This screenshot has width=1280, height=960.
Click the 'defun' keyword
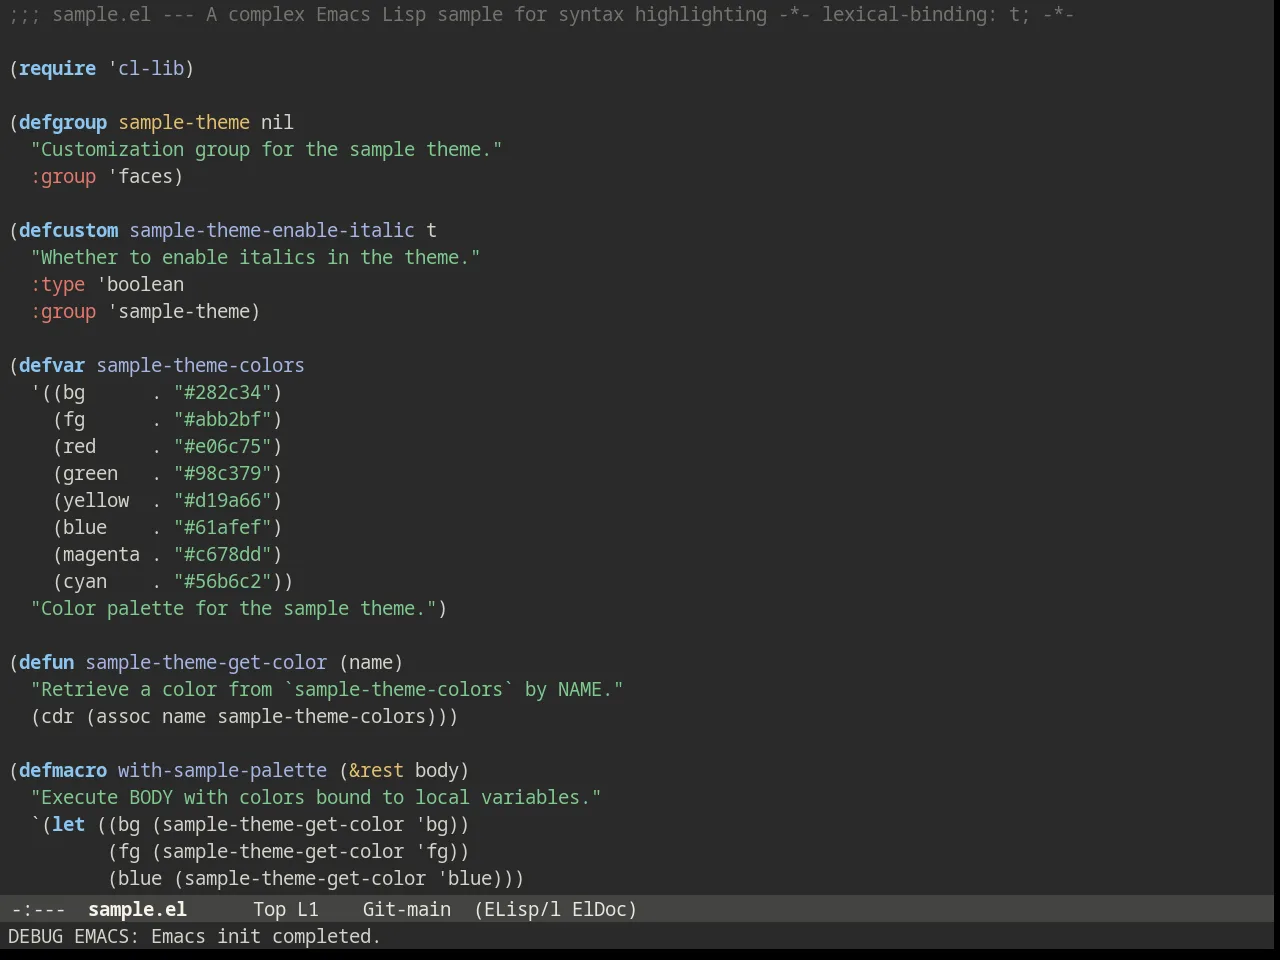click(x=47, y=662)
